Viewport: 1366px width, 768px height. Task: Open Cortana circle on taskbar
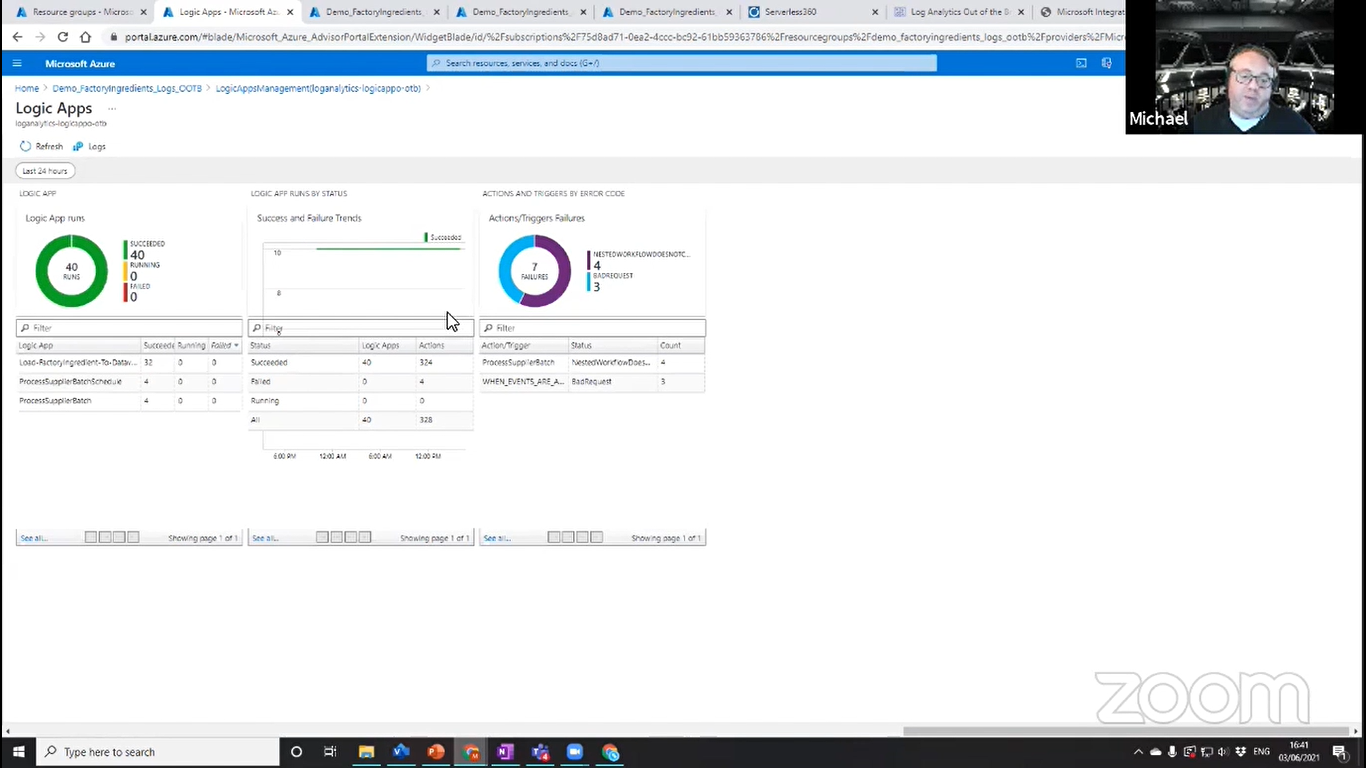pos(296,752)
